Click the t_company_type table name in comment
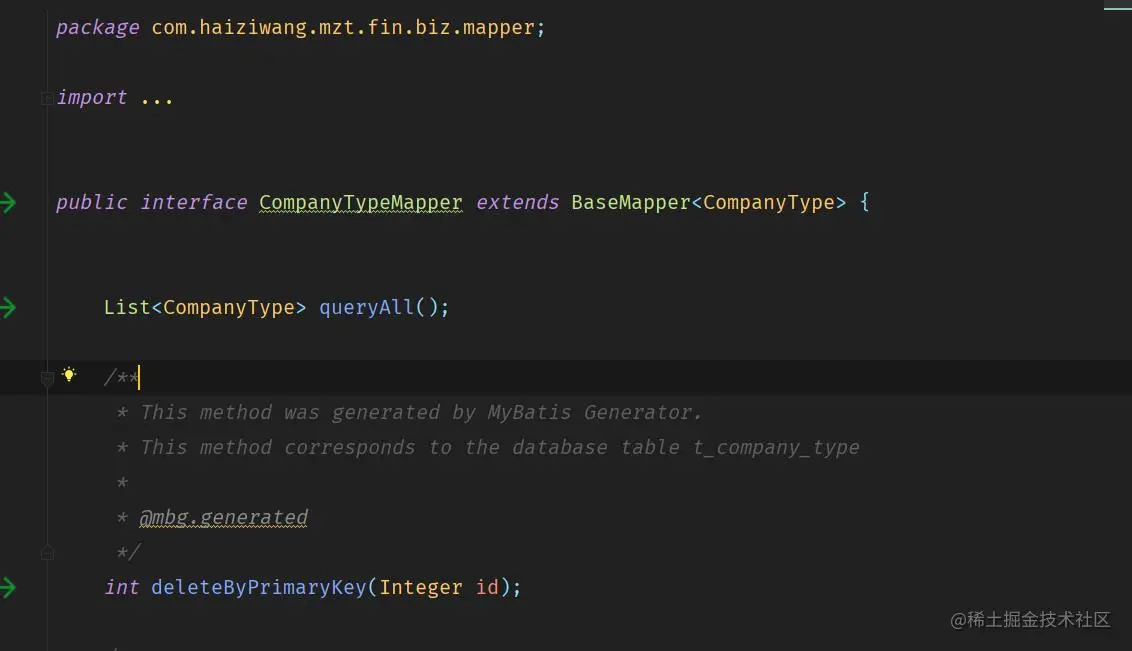 coord(776,447)
